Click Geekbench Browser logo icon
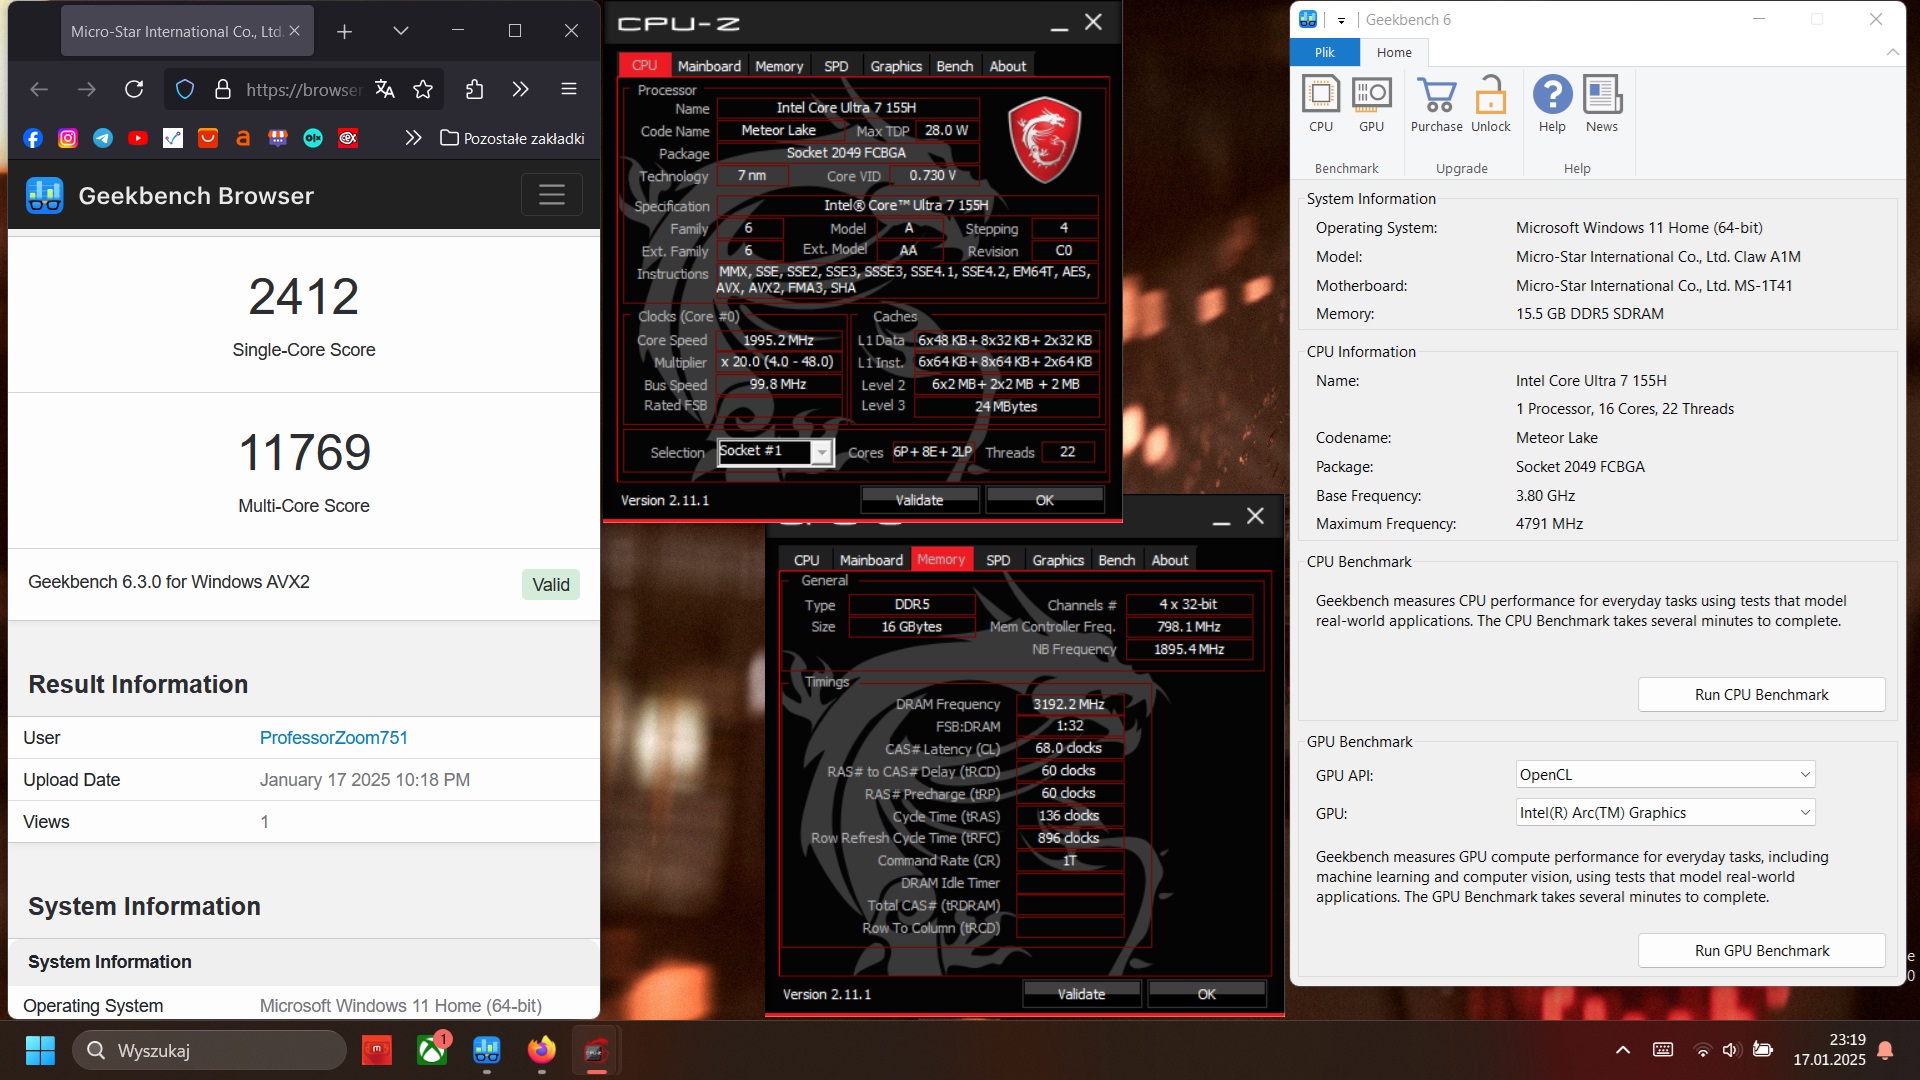Viewport: 1920px width, 1080px height. pyautogui.click(x=45, y=195)
